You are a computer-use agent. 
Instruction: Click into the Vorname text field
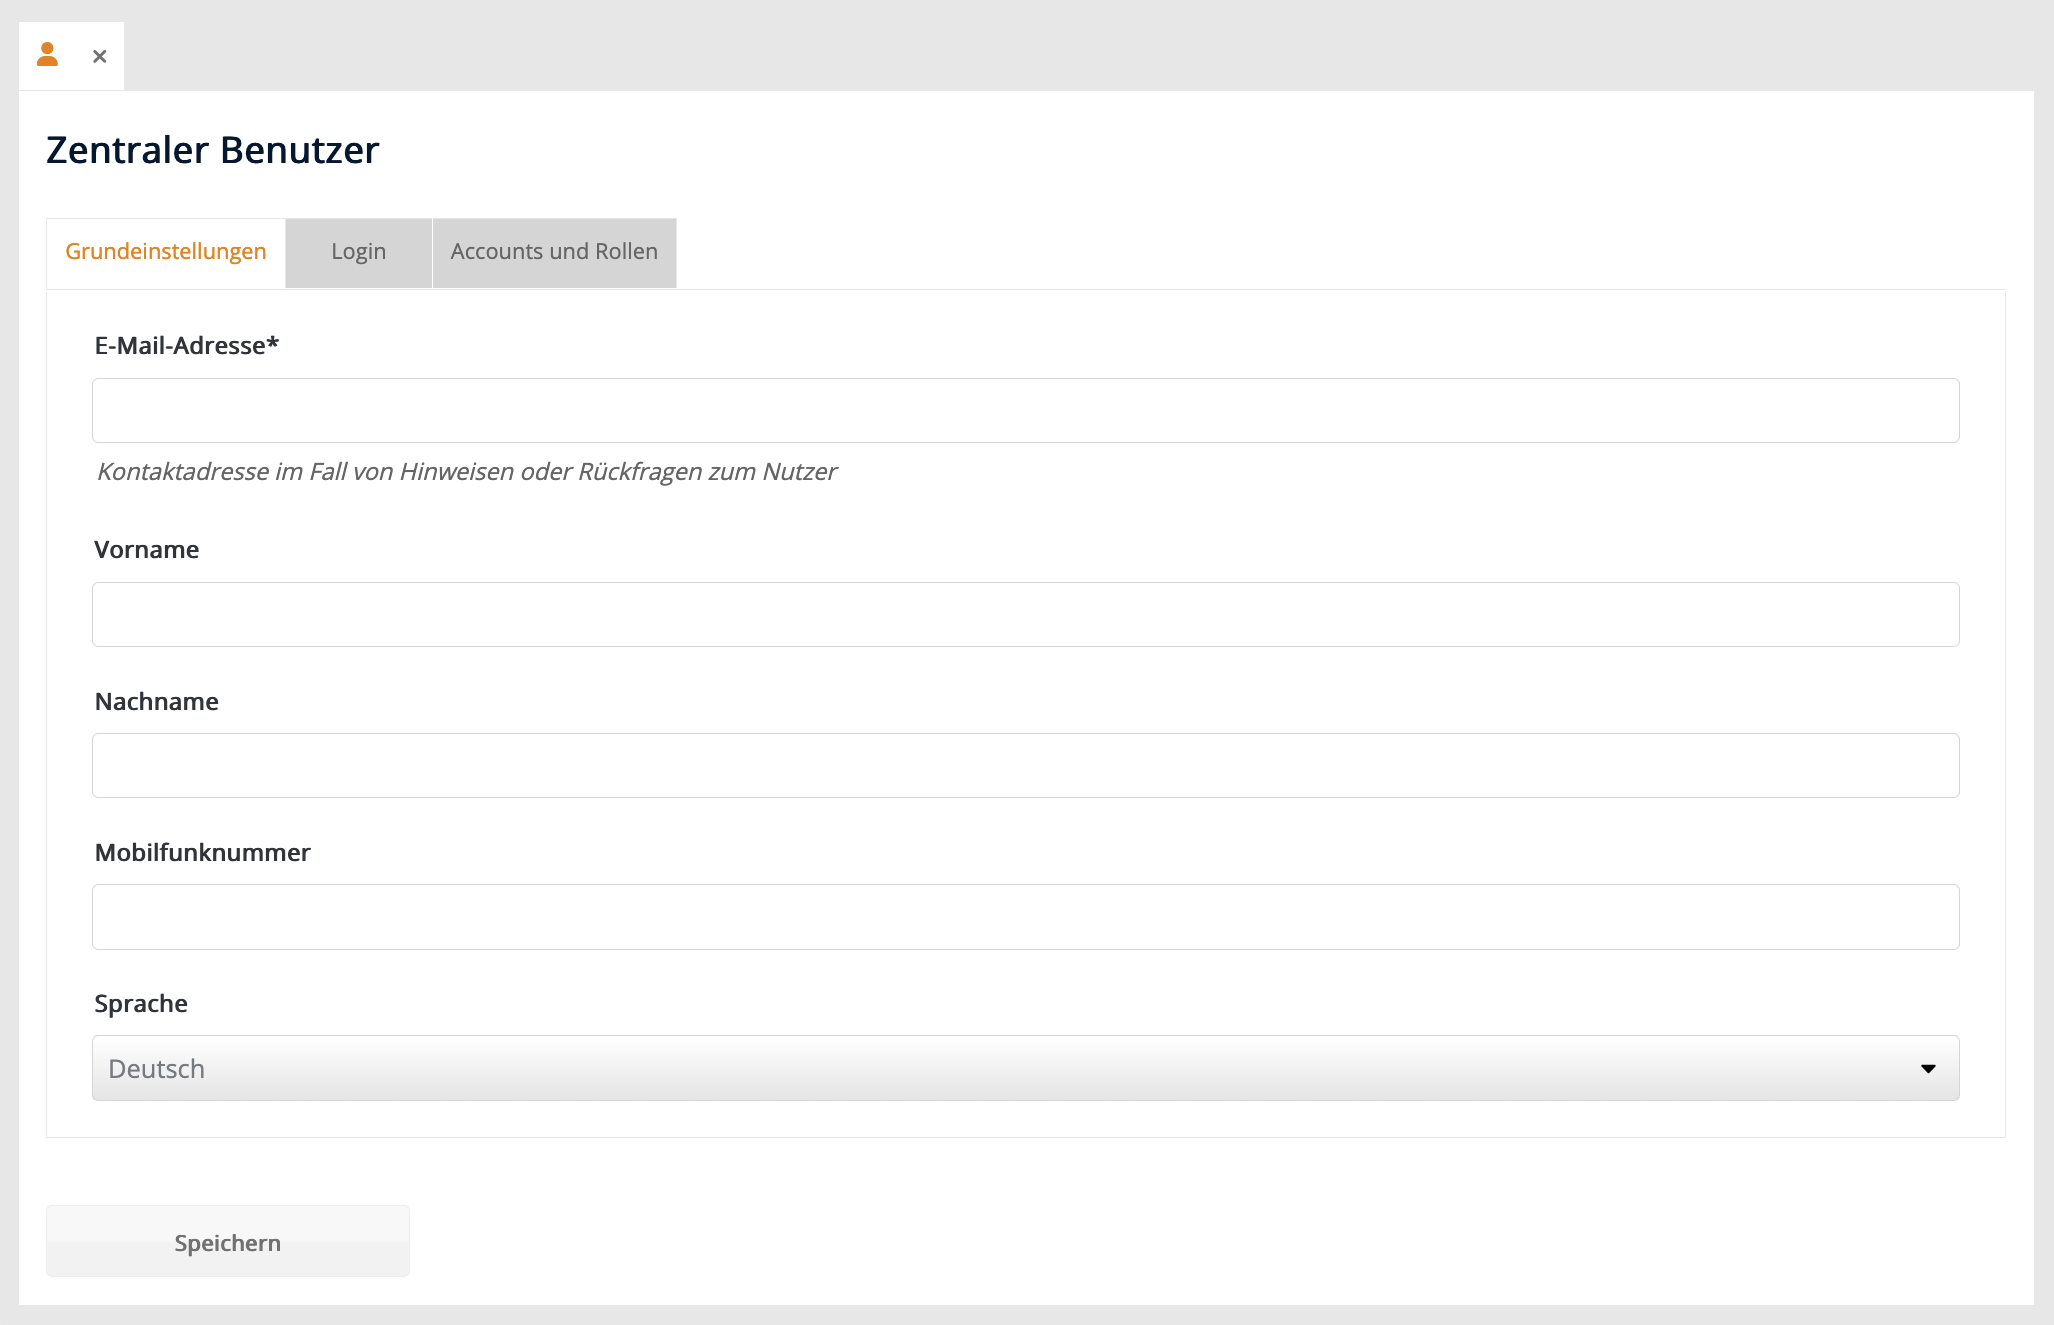click(1025, 615)
